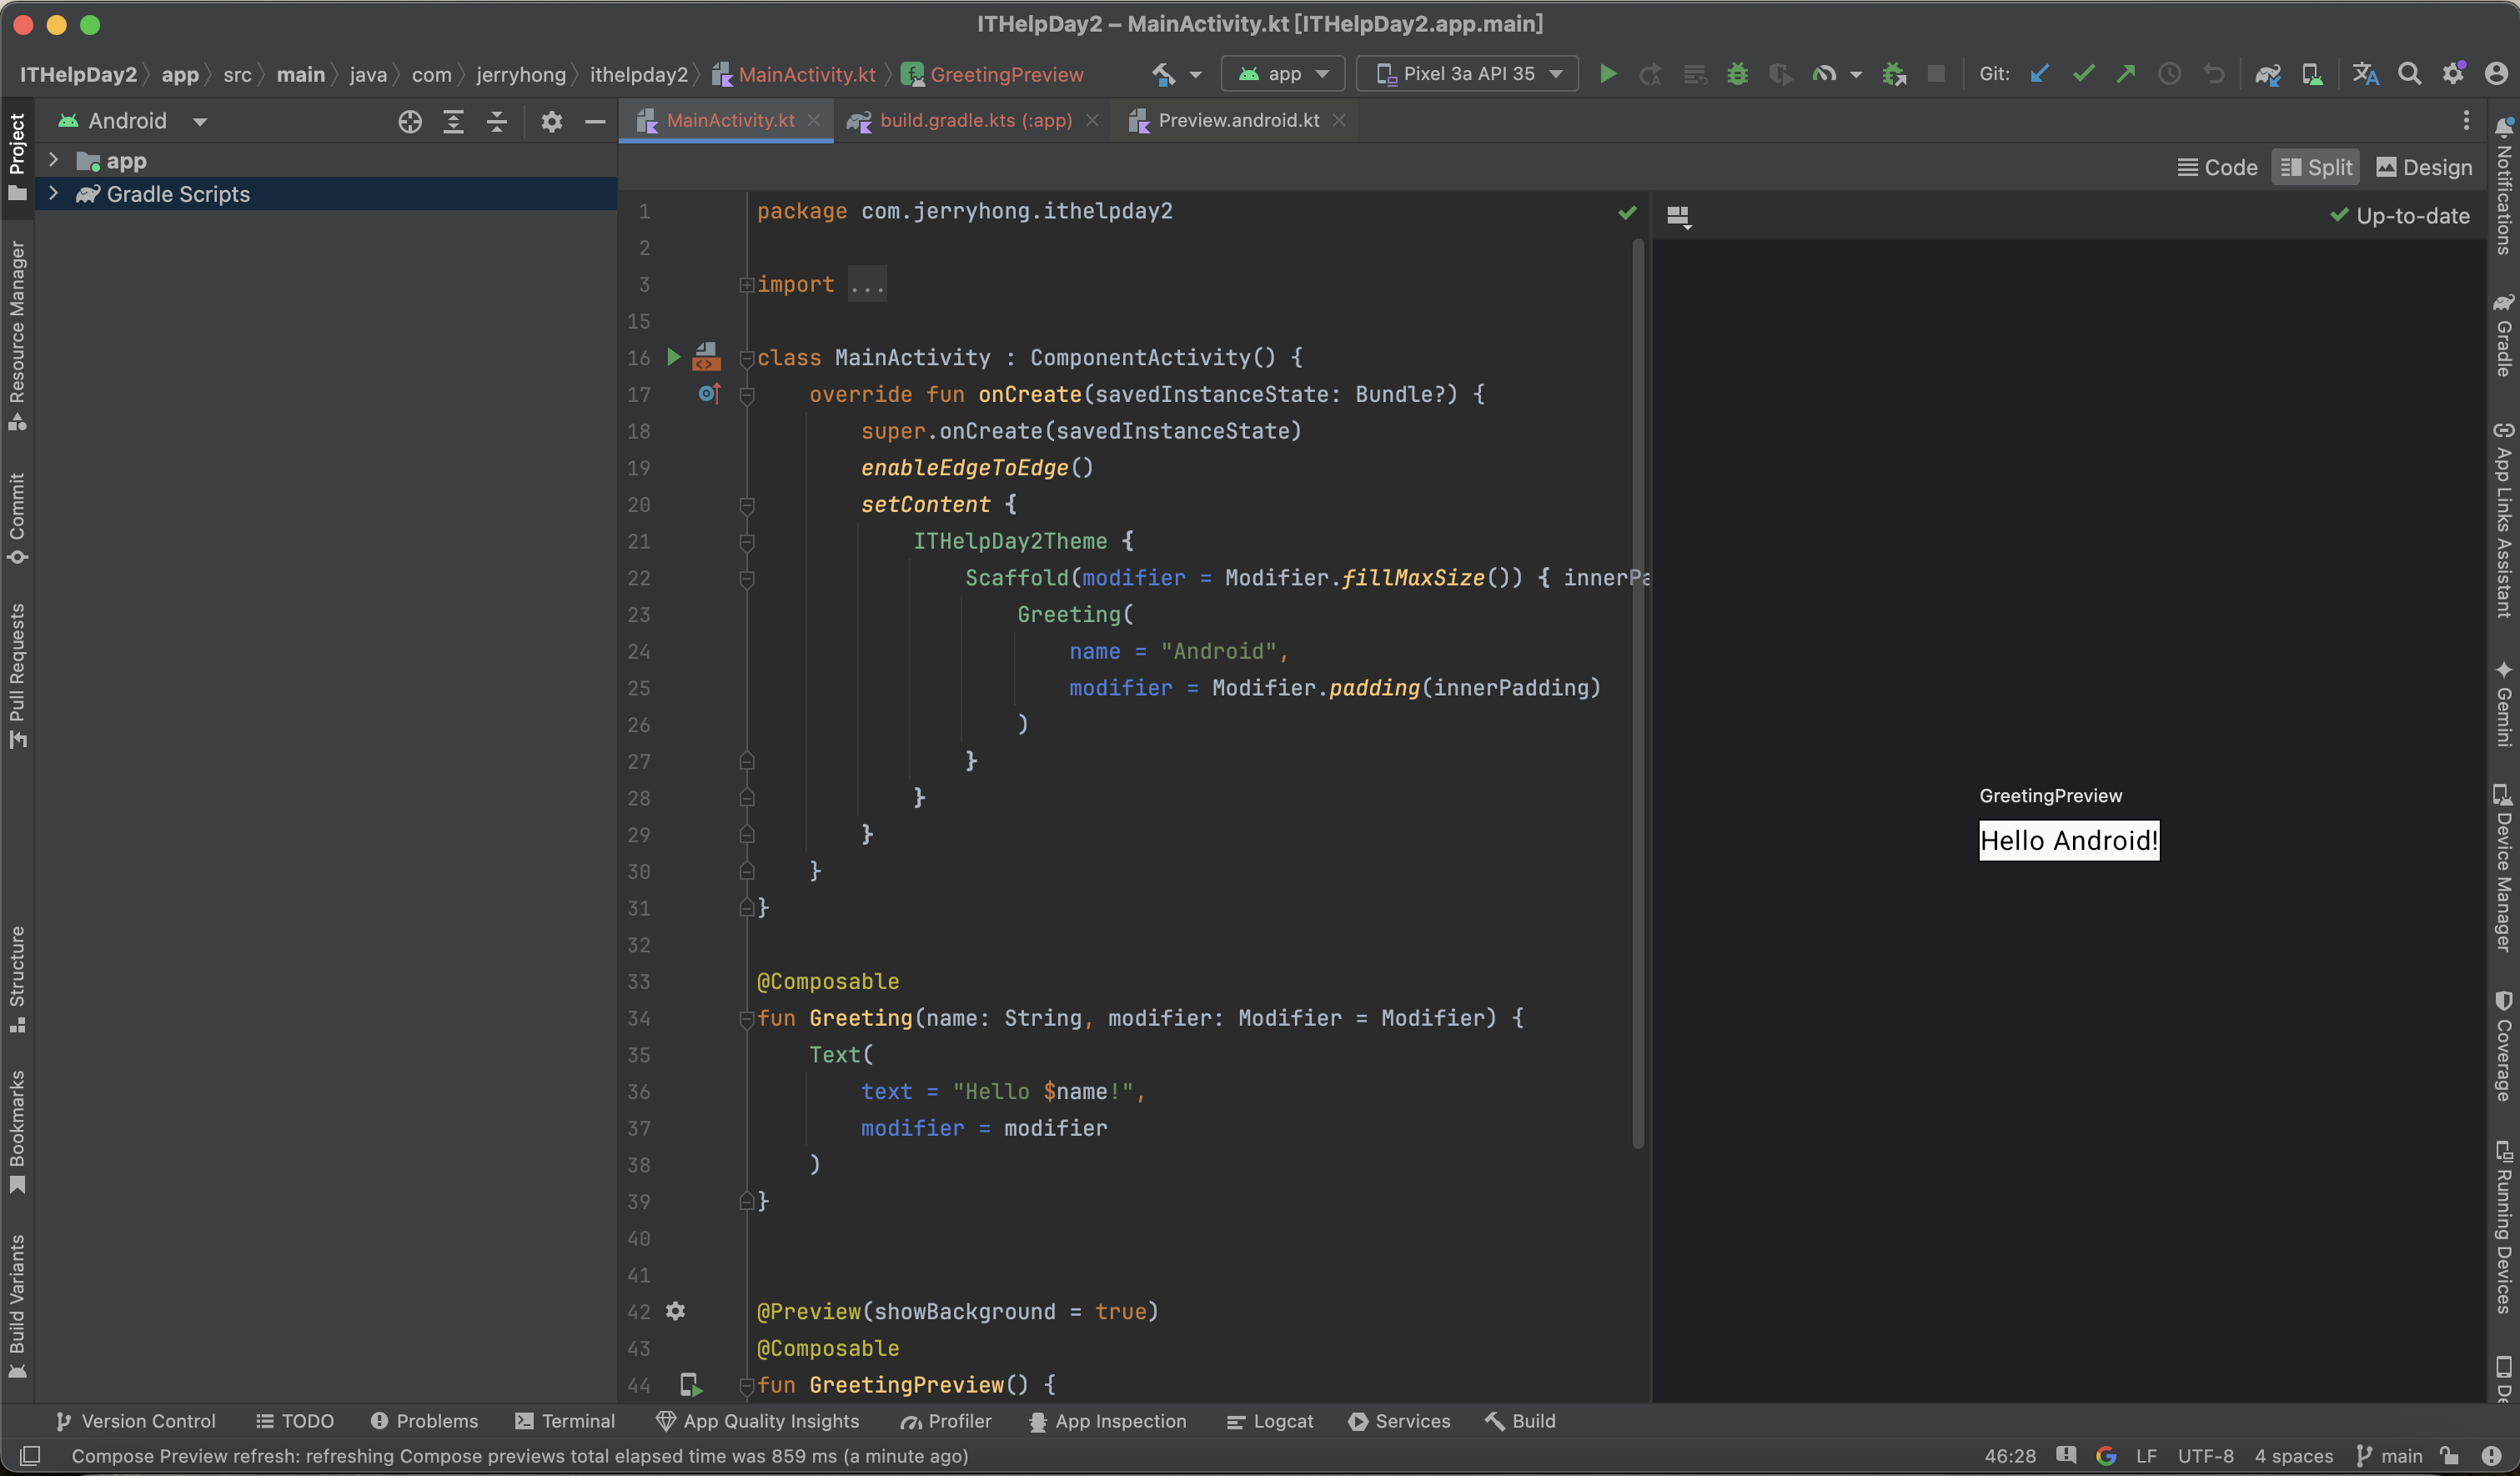Screen dimensions: 2520x1476
Task: Open the Pixel 3a API 35 device dropdown
Action: (1468, 74)
